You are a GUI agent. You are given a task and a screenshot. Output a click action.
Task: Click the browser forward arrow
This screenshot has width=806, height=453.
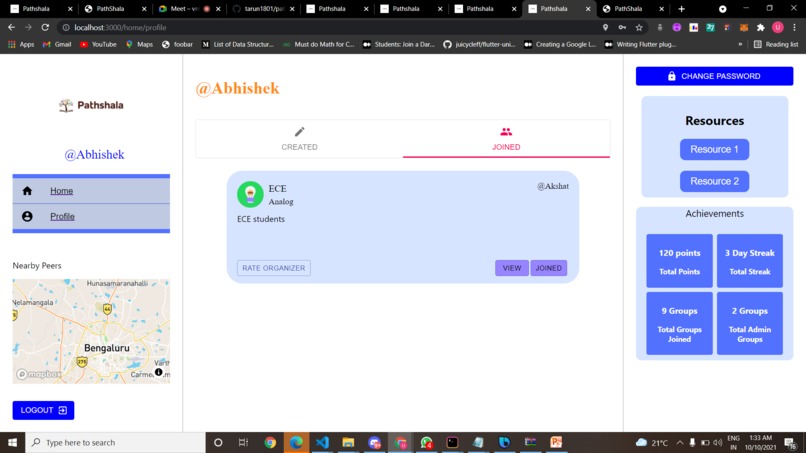[x=28, y=27]
